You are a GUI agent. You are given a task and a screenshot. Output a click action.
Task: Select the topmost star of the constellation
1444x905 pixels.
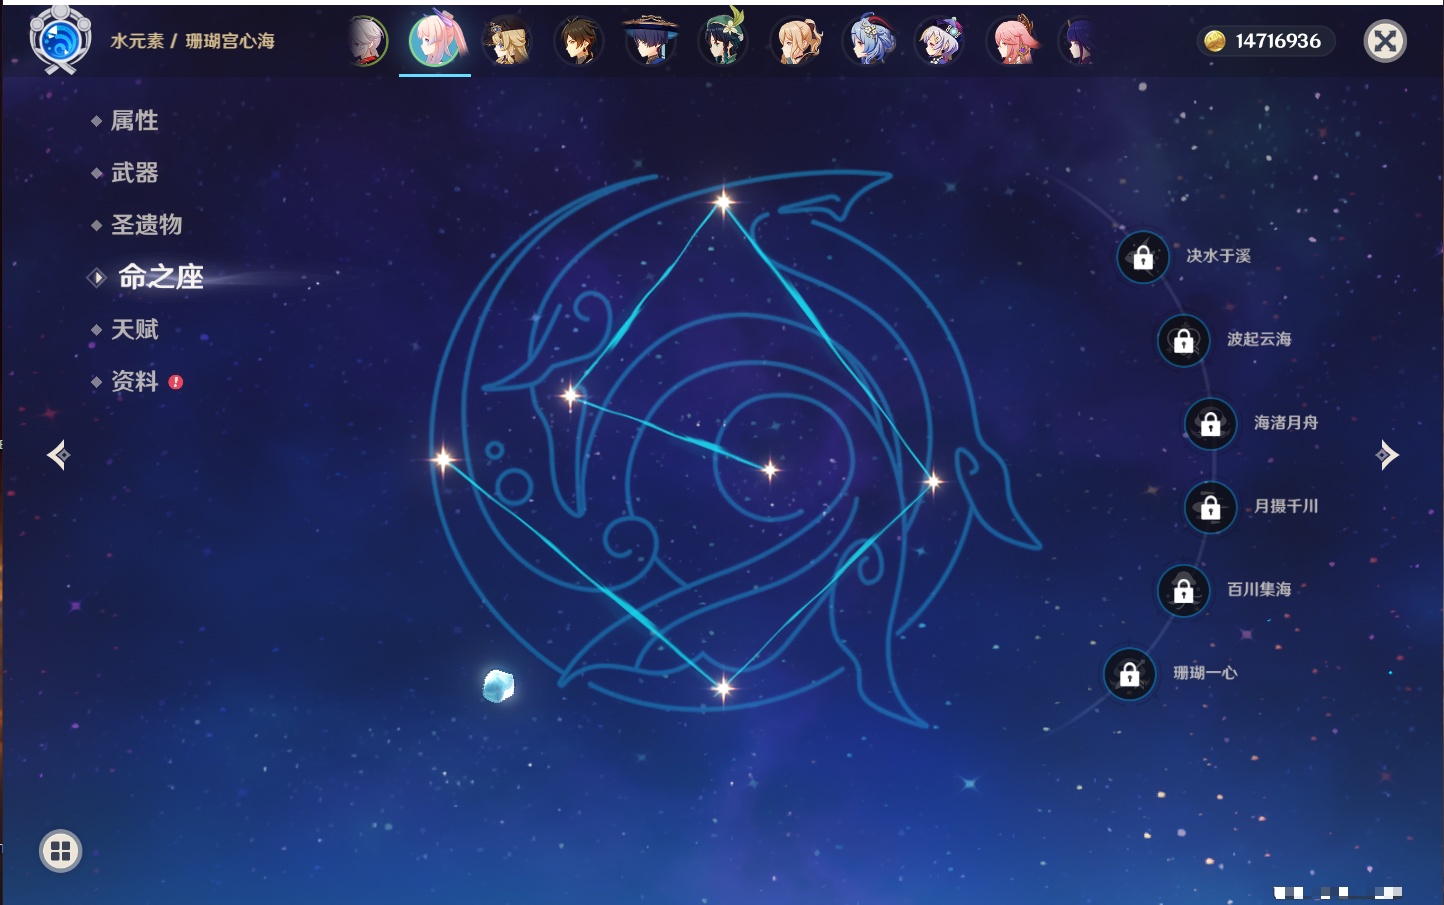coord(724,202)
